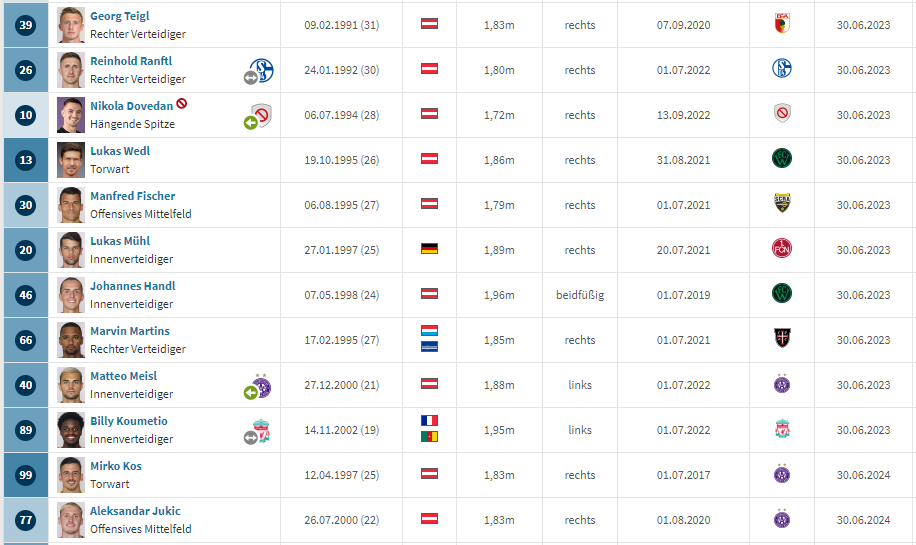Open Georg Teigl player profile
Screen dimensions: 916x545
point(120,16)
